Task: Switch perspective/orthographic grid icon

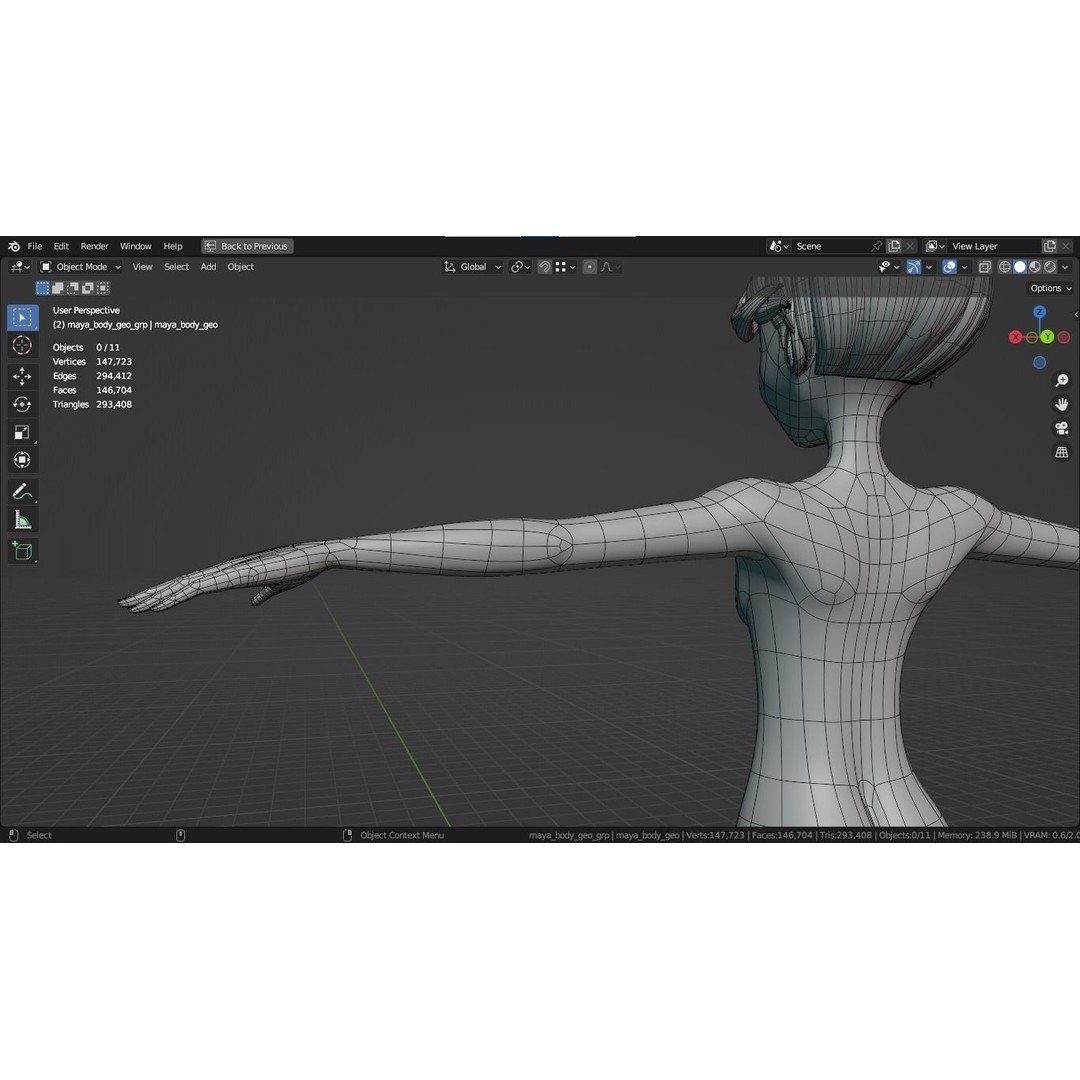Action: (1061, 453)
